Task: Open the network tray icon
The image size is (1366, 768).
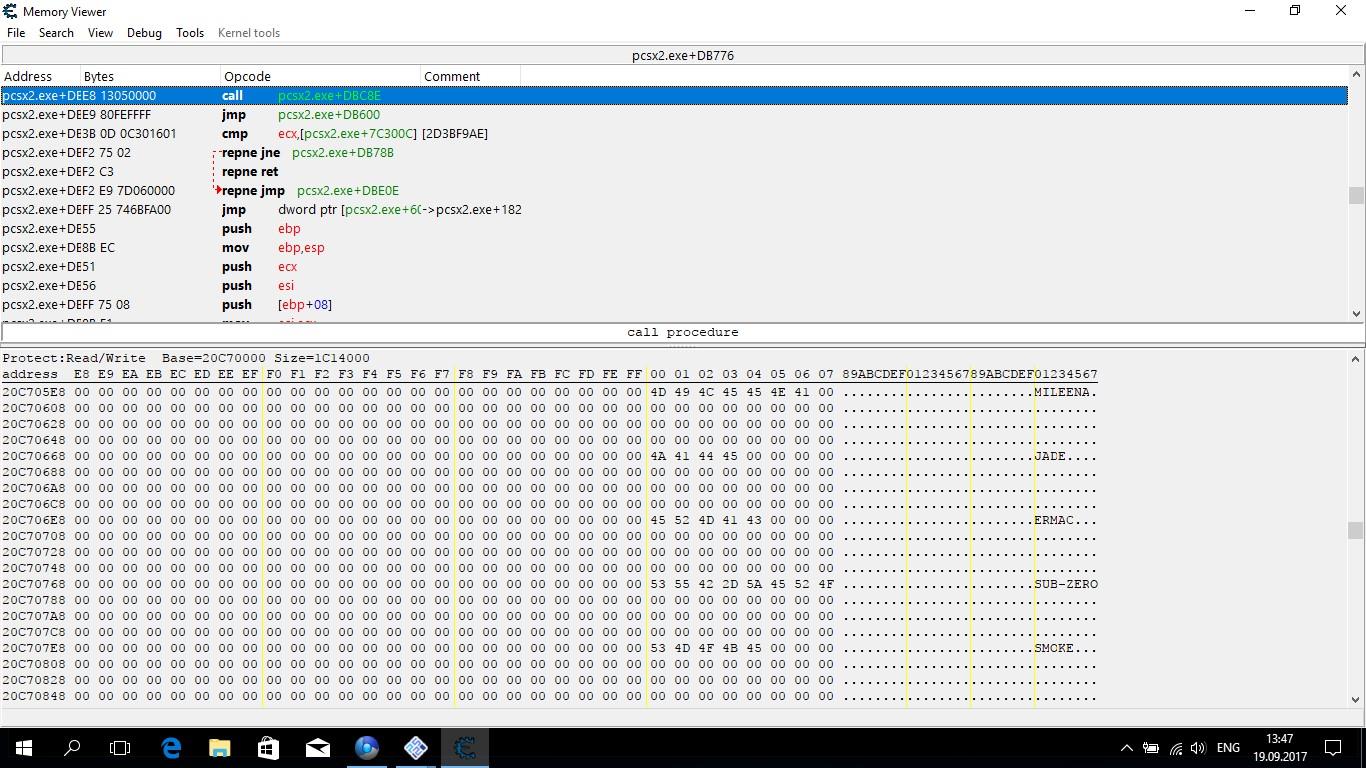Action: (1175, 747)
